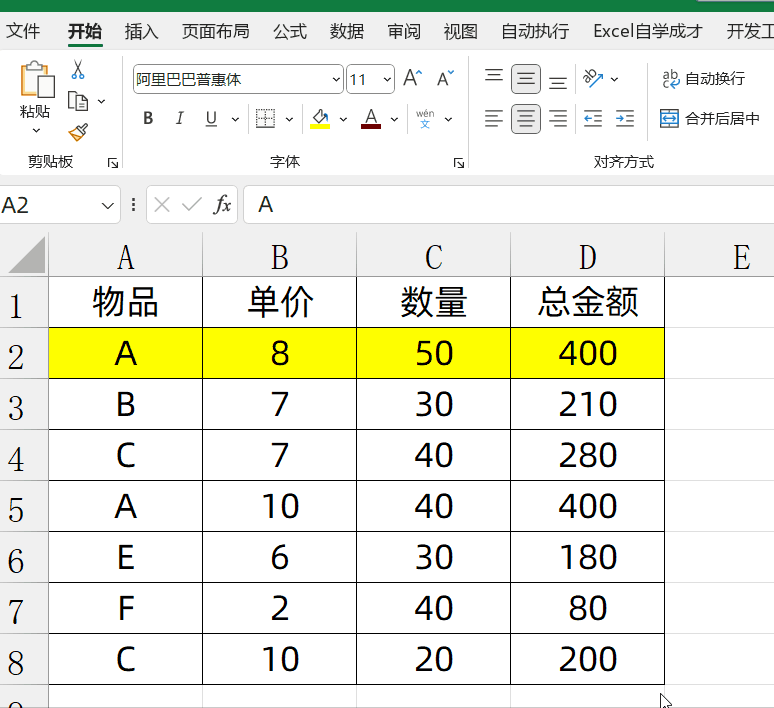Open the font name dropdown
774x708 pixels.
click(336, 79)
